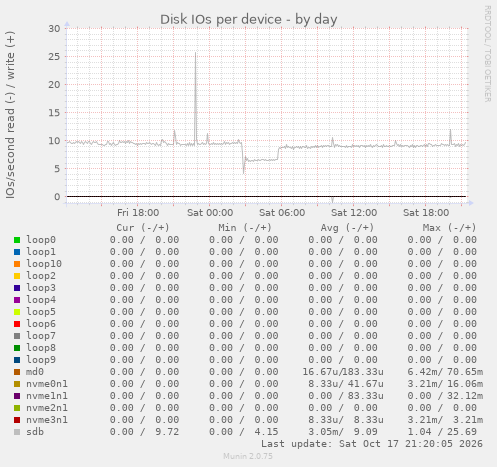Select the loop10 device label
This screenshot has width=497, height=467.
[x=44, y=264]
